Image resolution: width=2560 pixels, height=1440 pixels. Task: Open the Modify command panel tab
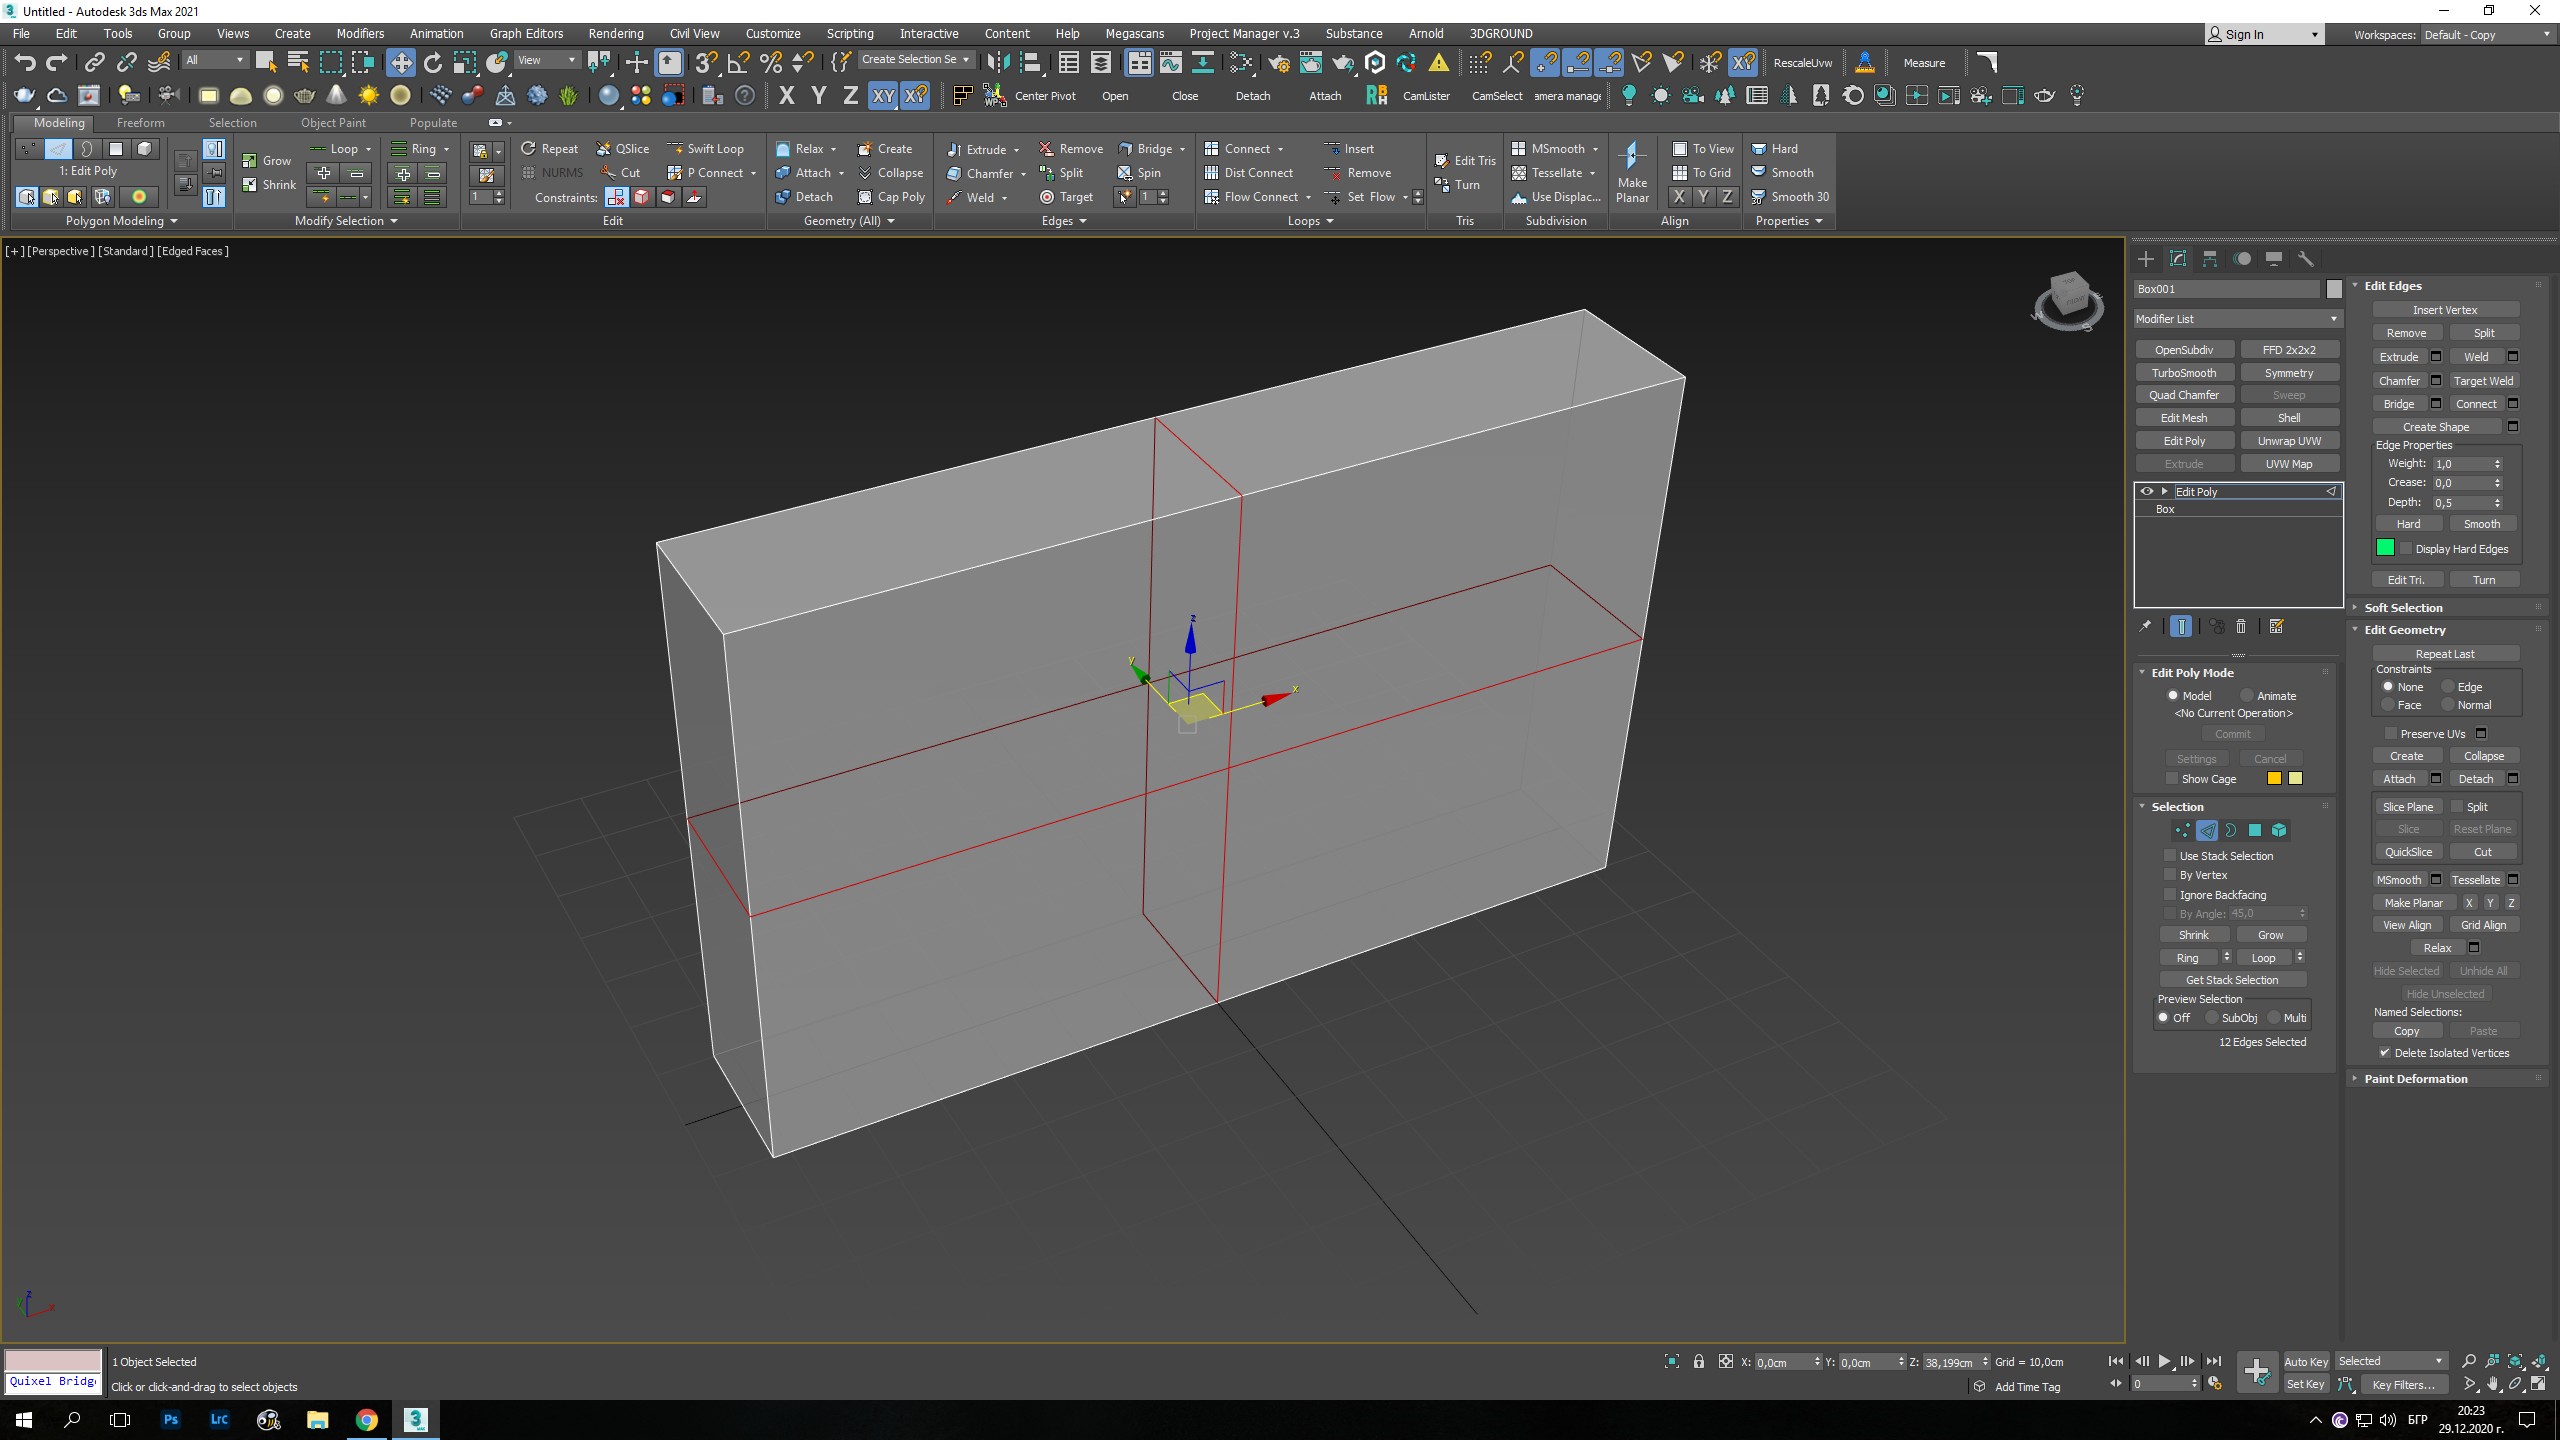2178,259
